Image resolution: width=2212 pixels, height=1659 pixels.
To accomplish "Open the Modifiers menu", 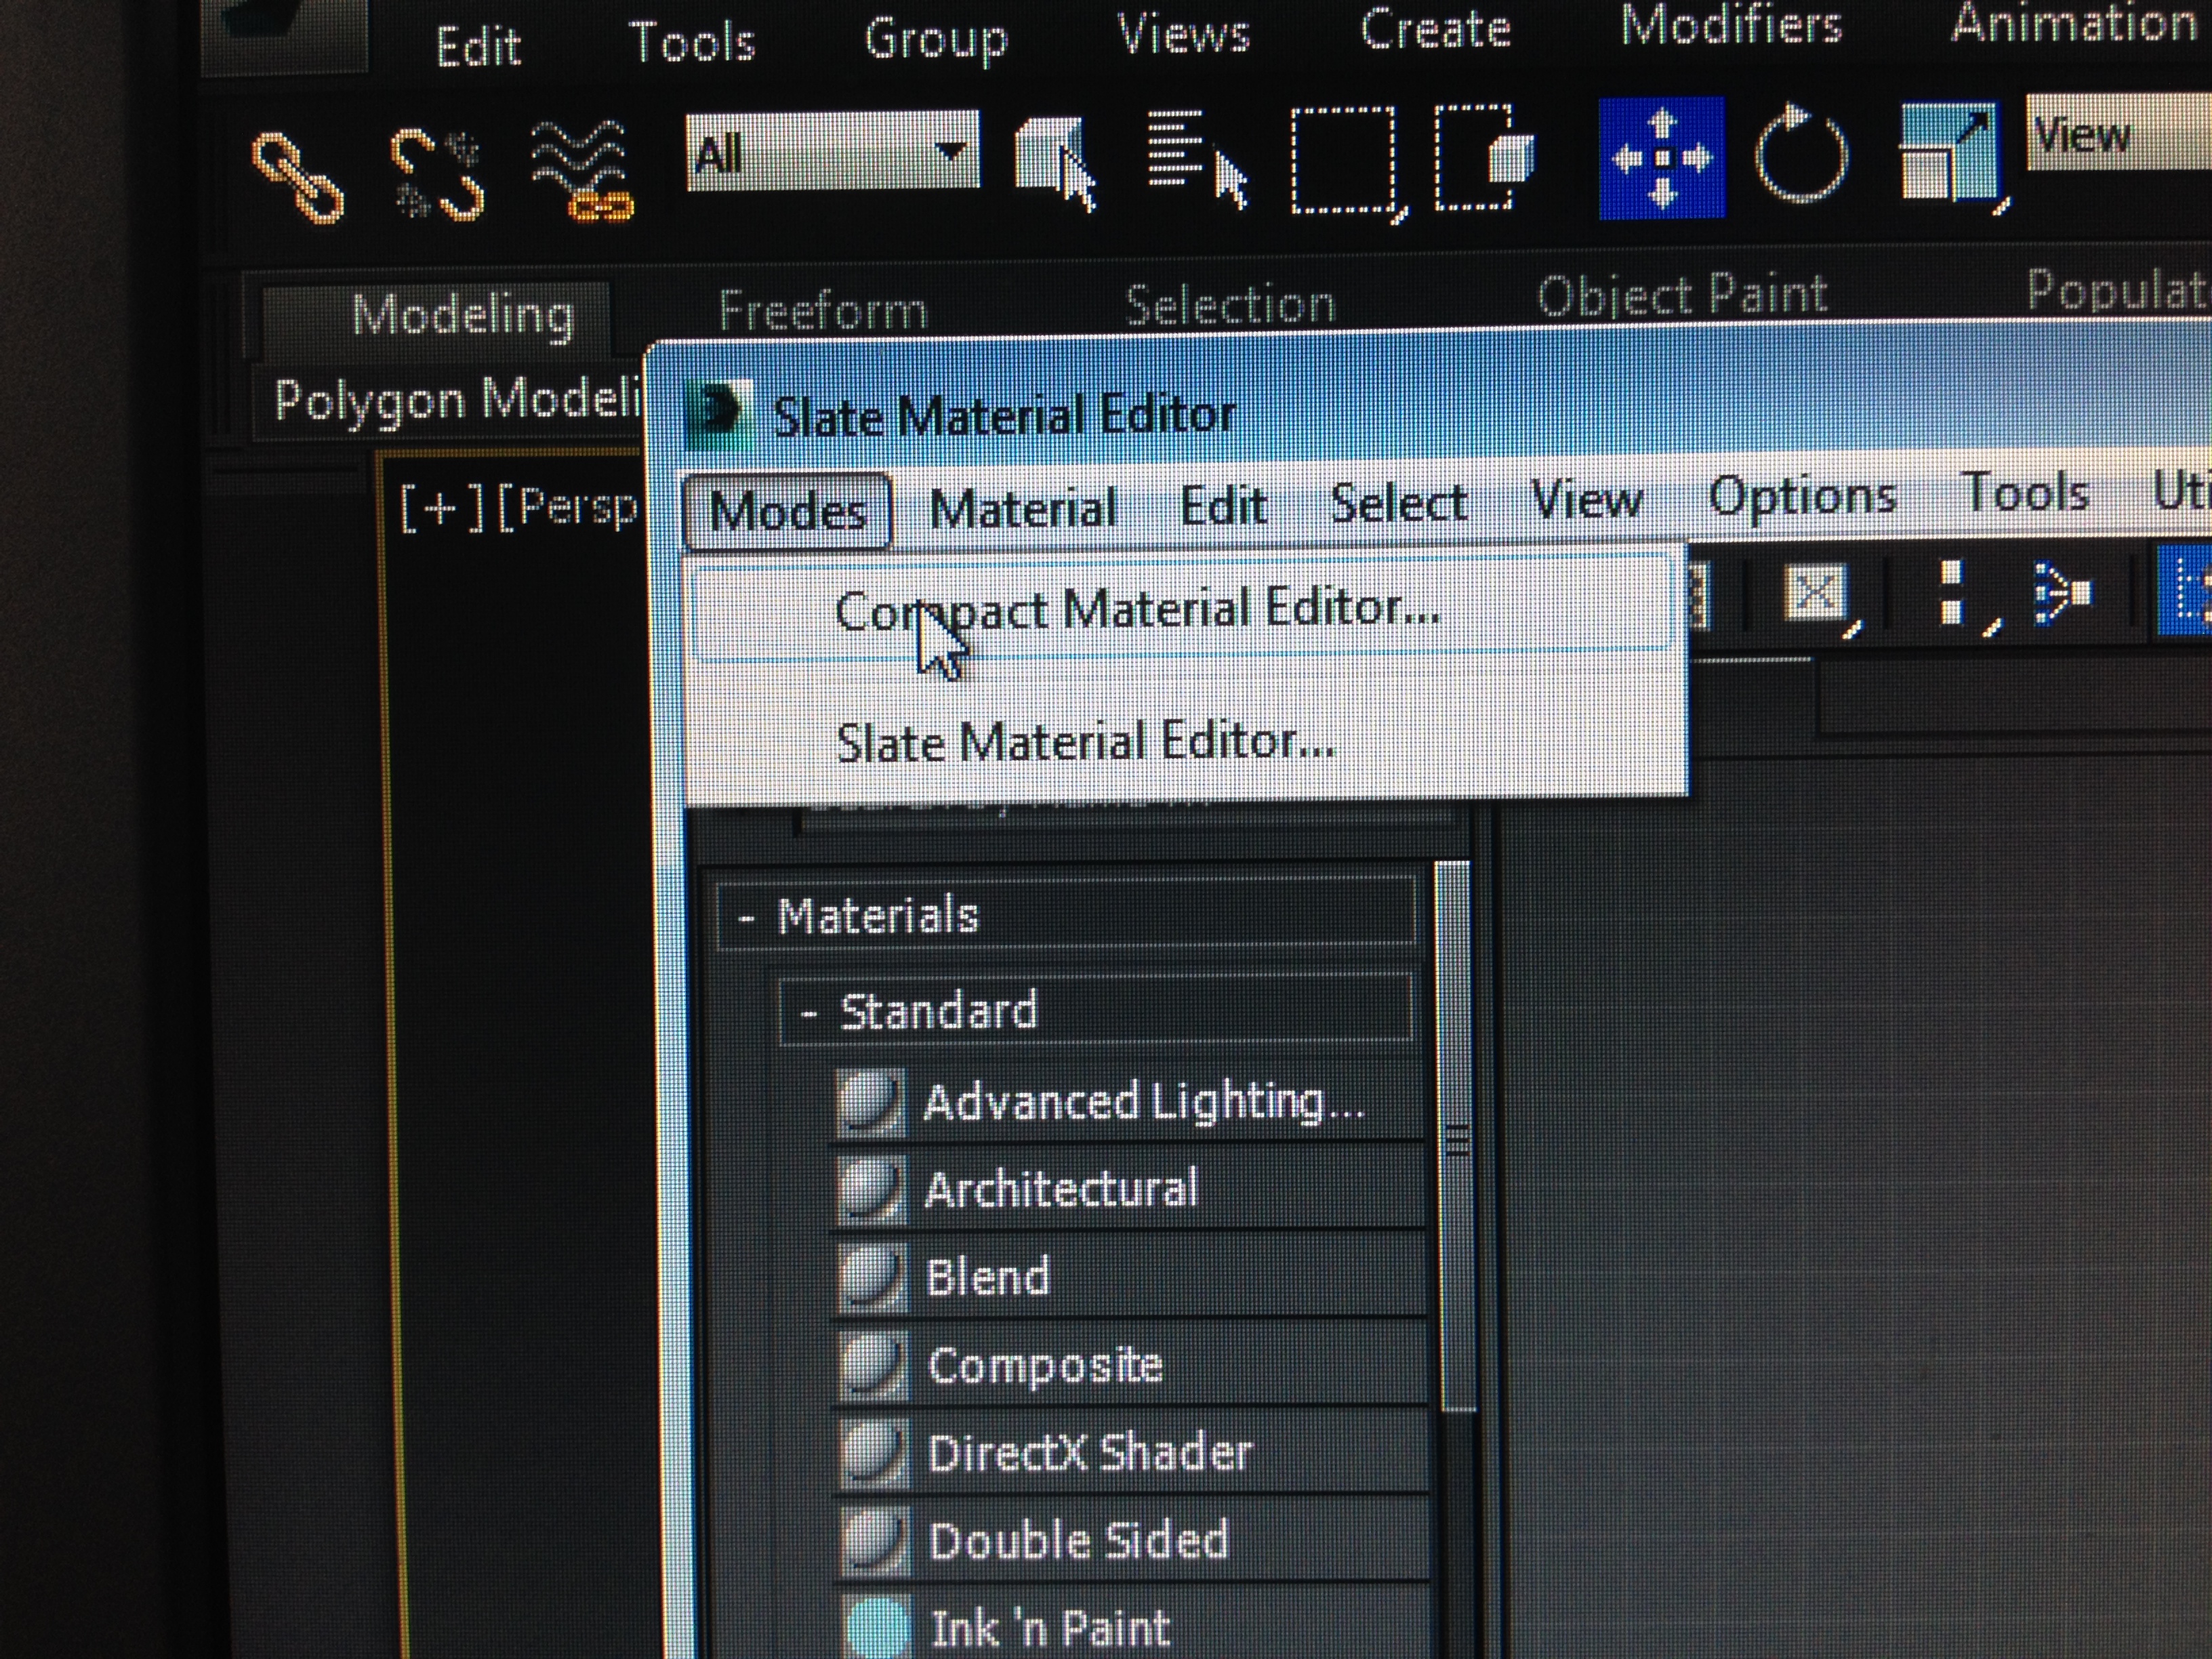I will (x=1731, y=24).
